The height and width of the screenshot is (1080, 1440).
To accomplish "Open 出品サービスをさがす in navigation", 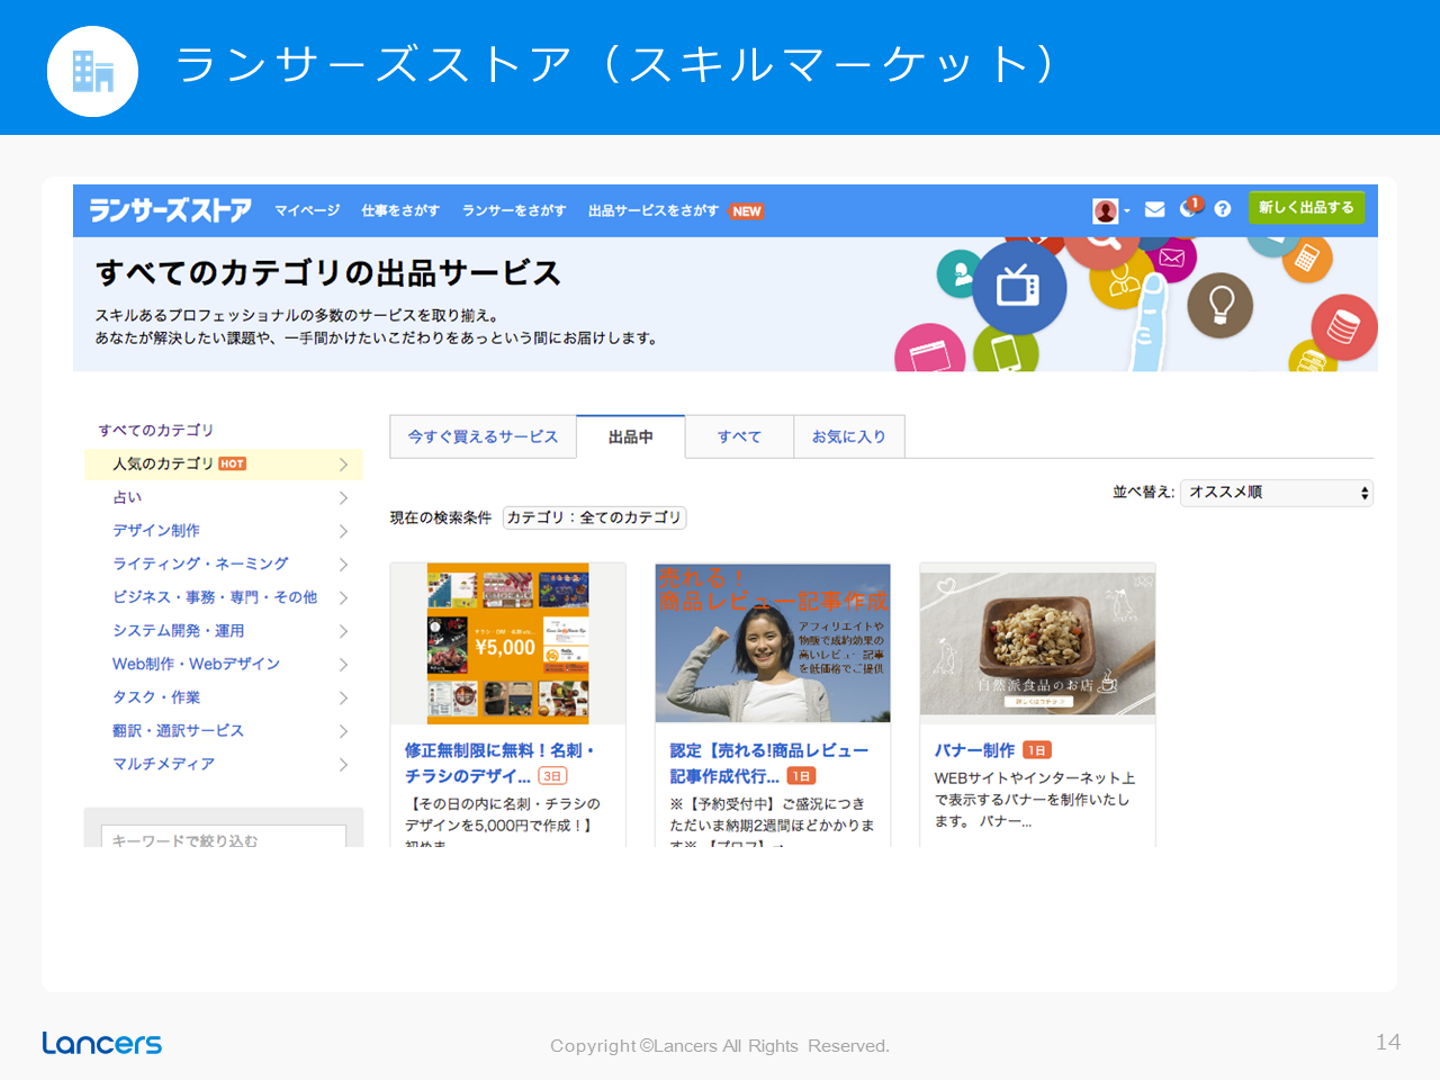I will [x=653, y=211].
